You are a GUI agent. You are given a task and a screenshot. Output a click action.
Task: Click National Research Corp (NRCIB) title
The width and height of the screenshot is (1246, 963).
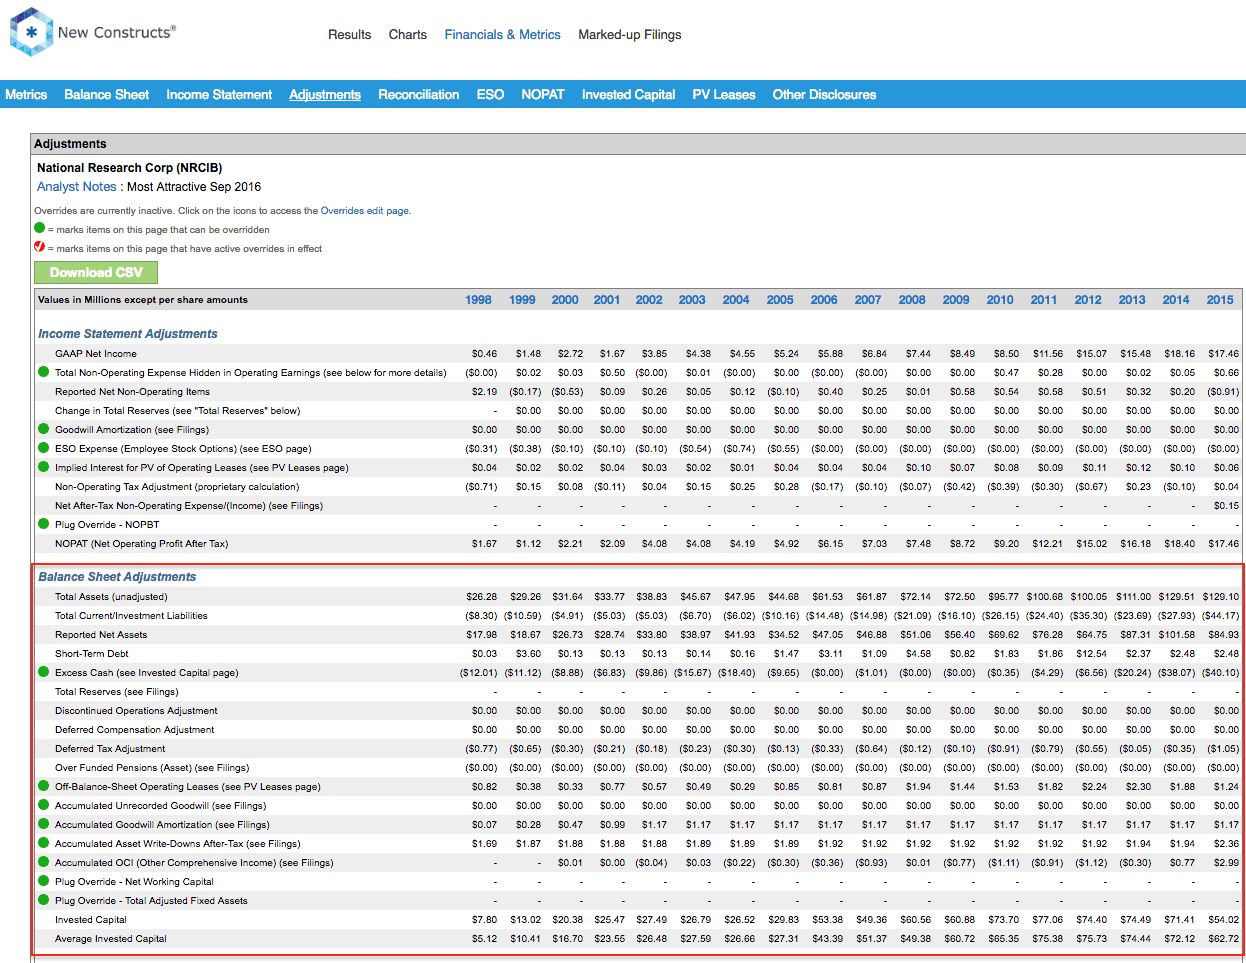click(x=130, y=168)
